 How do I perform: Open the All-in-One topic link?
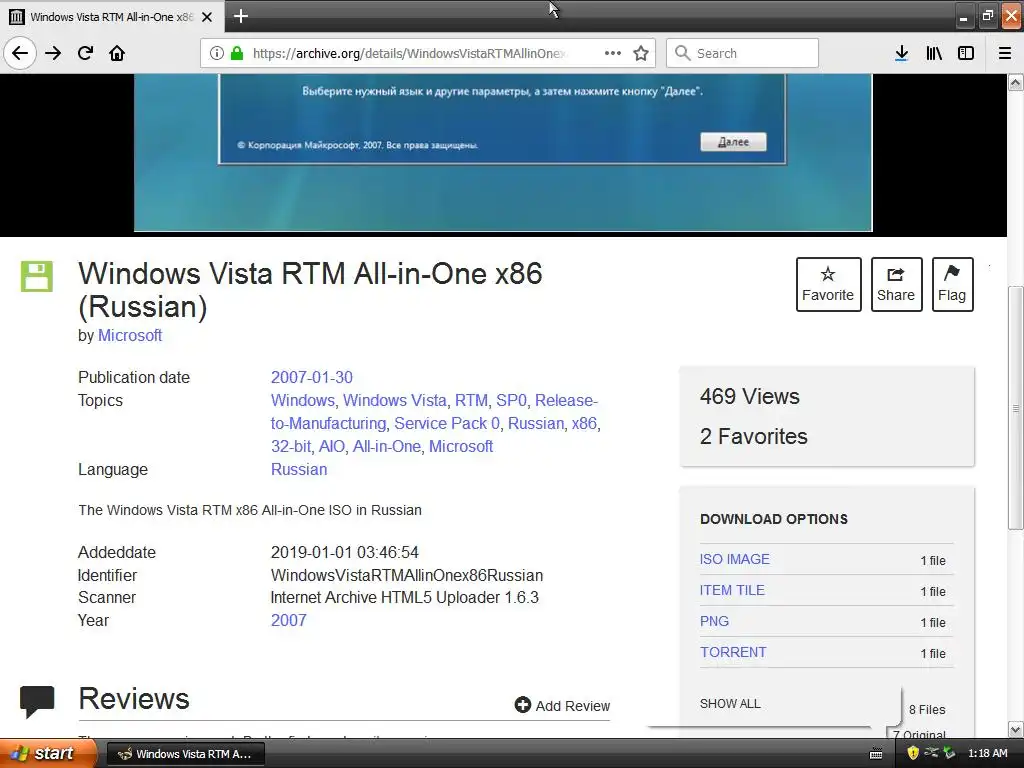coord(387,446)
